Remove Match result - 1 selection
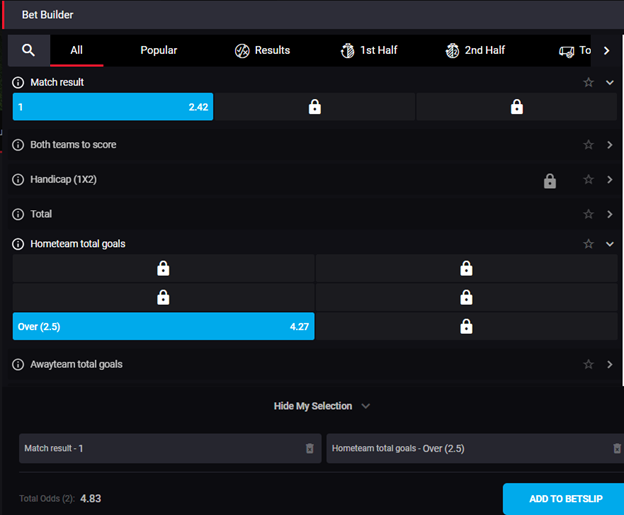624x515 pixels. pos(310,449)
